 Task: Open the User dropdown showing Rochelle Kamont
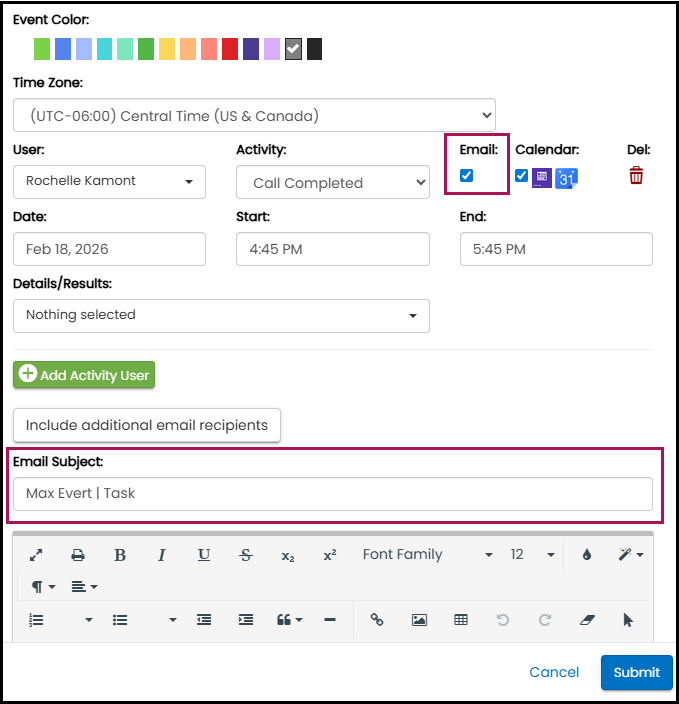point(109,181)
